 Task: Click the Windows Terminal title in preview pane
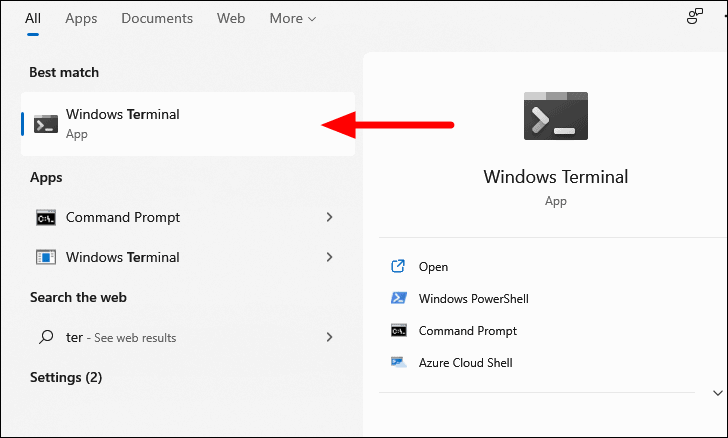coord(556,177)
